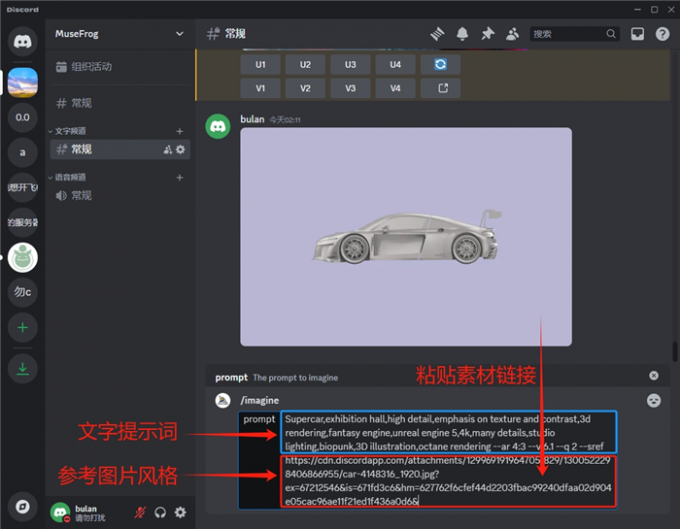Click the V1 variation button
Image resolution: width=680 pixels, height=529 pixels.
(260, 88)
